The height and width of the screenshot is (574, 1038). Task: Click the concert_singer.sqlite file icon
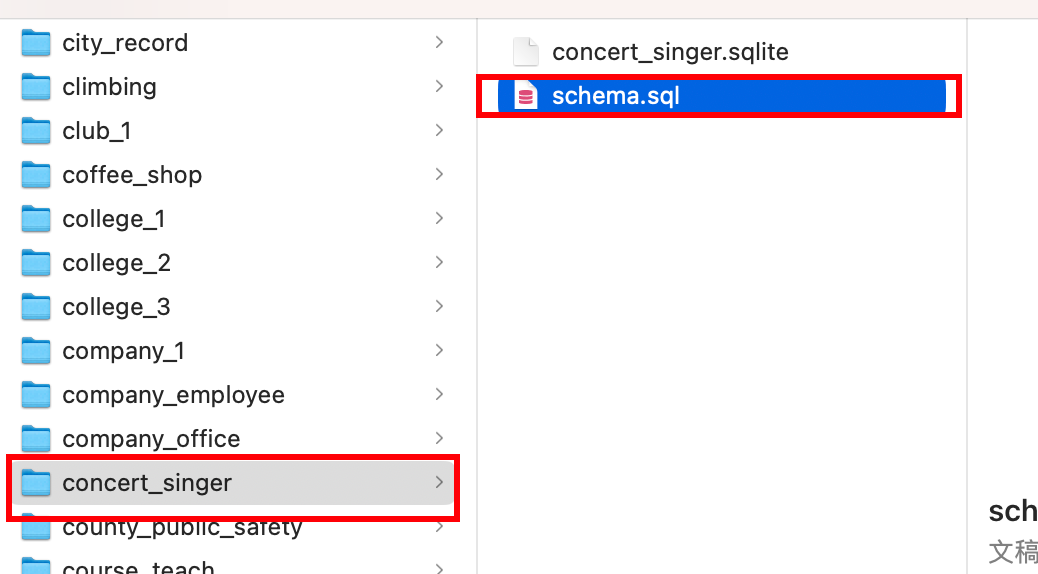click(x=526, y=52)
